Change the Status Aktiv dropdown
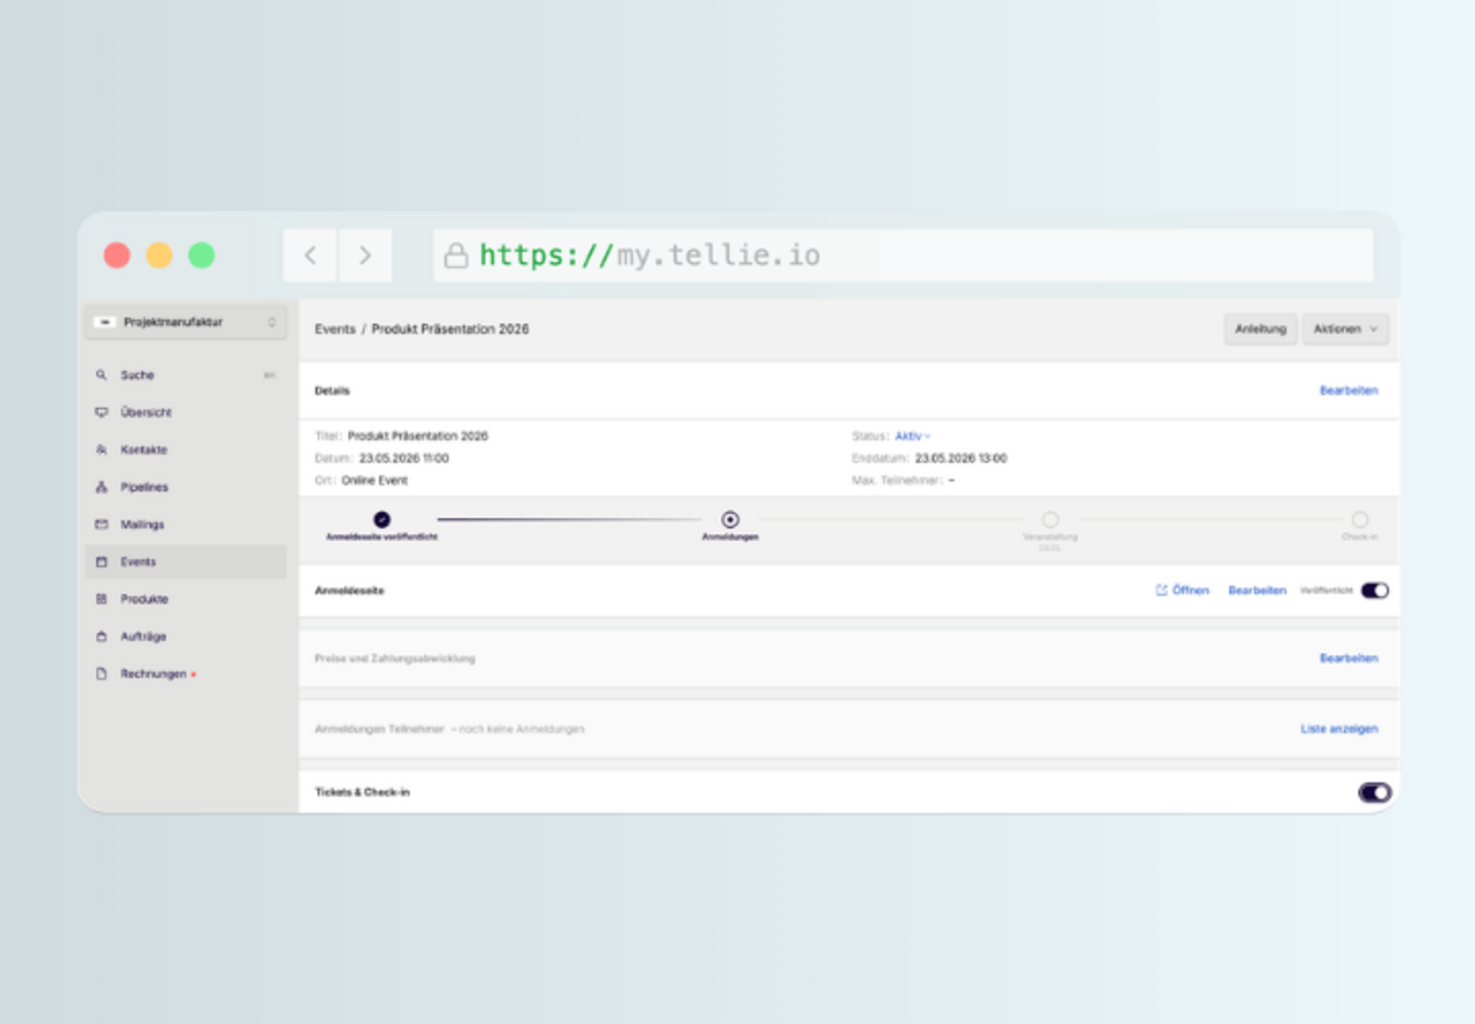This screenshot has height=1024, width=1475. click(912, 436)
